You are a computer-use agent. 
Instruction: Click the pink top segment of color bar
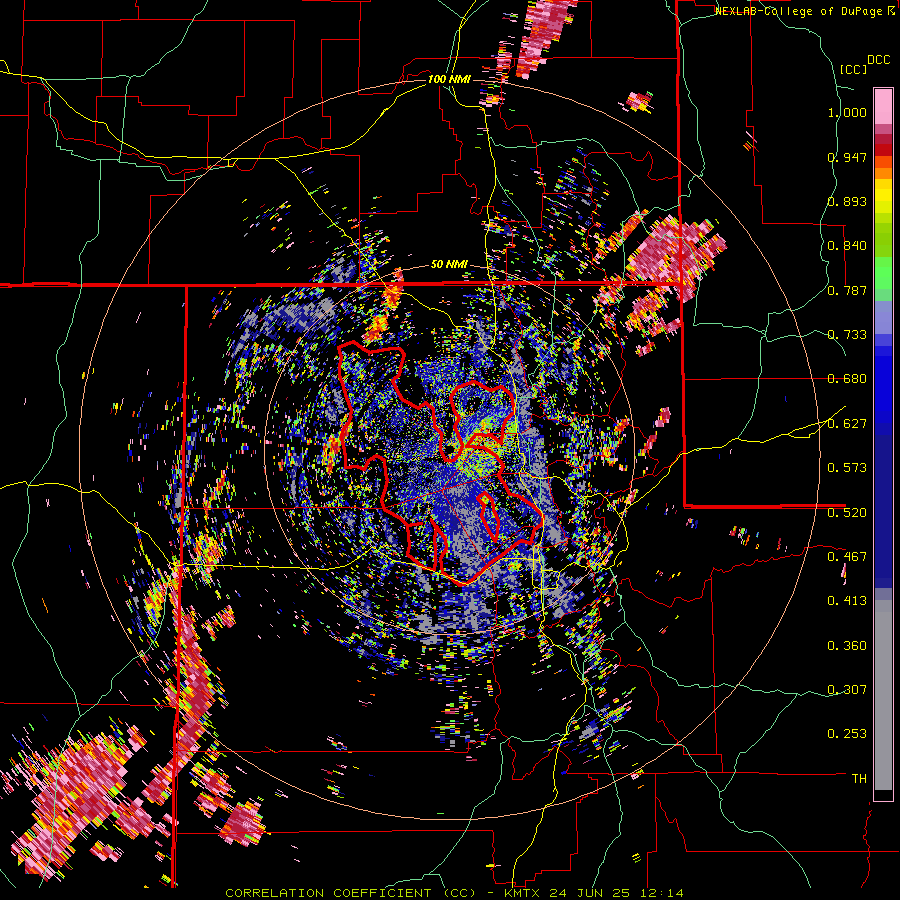click(883, 106)
